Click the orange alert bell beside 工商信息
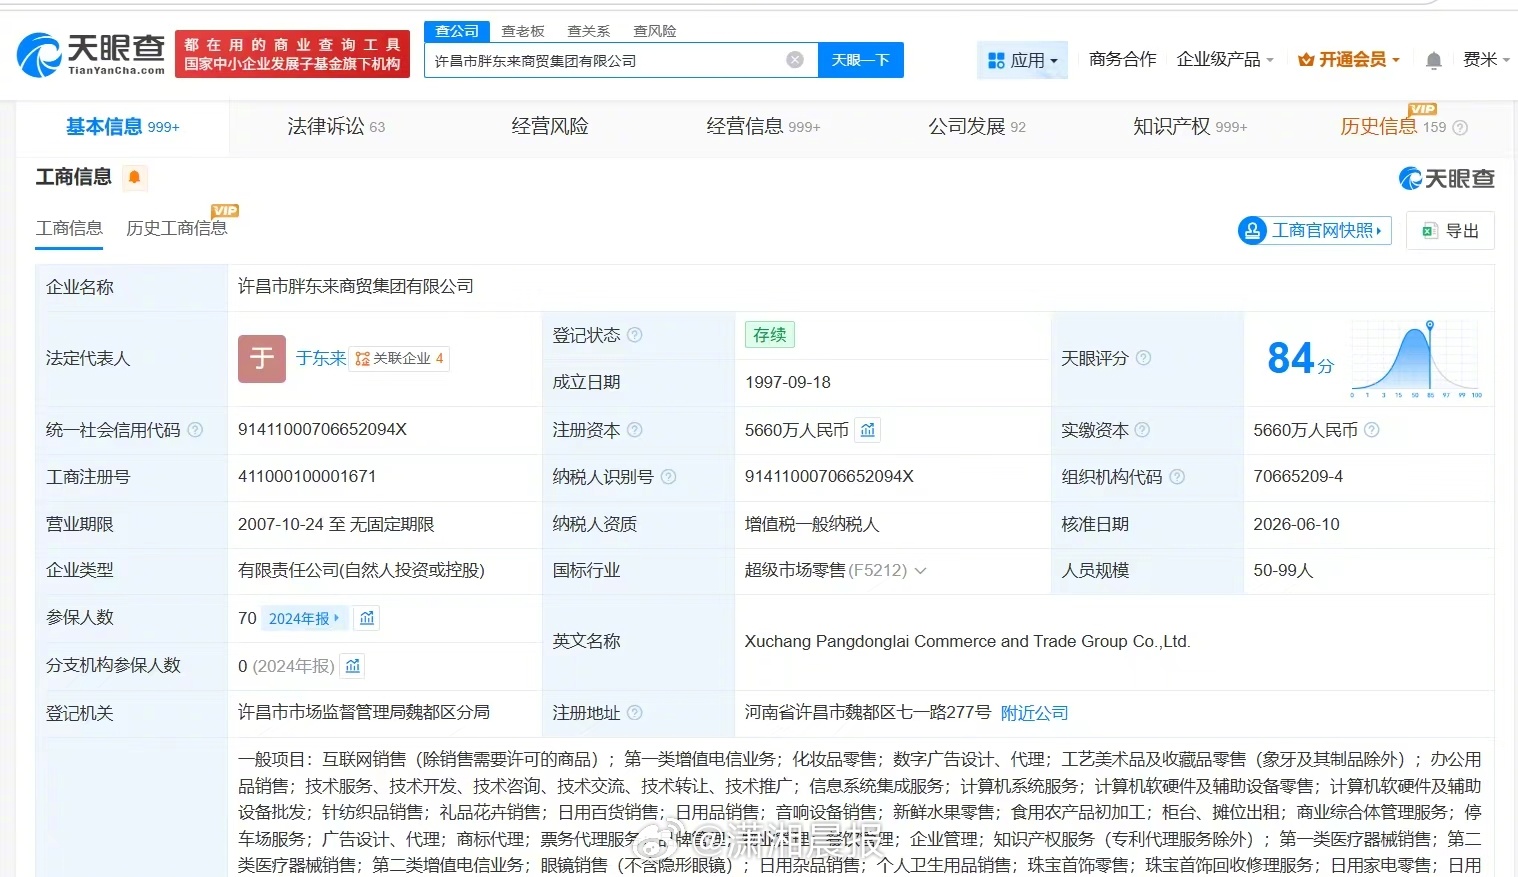Viewport: 1518px width, 877px height. tap(135, 178)
